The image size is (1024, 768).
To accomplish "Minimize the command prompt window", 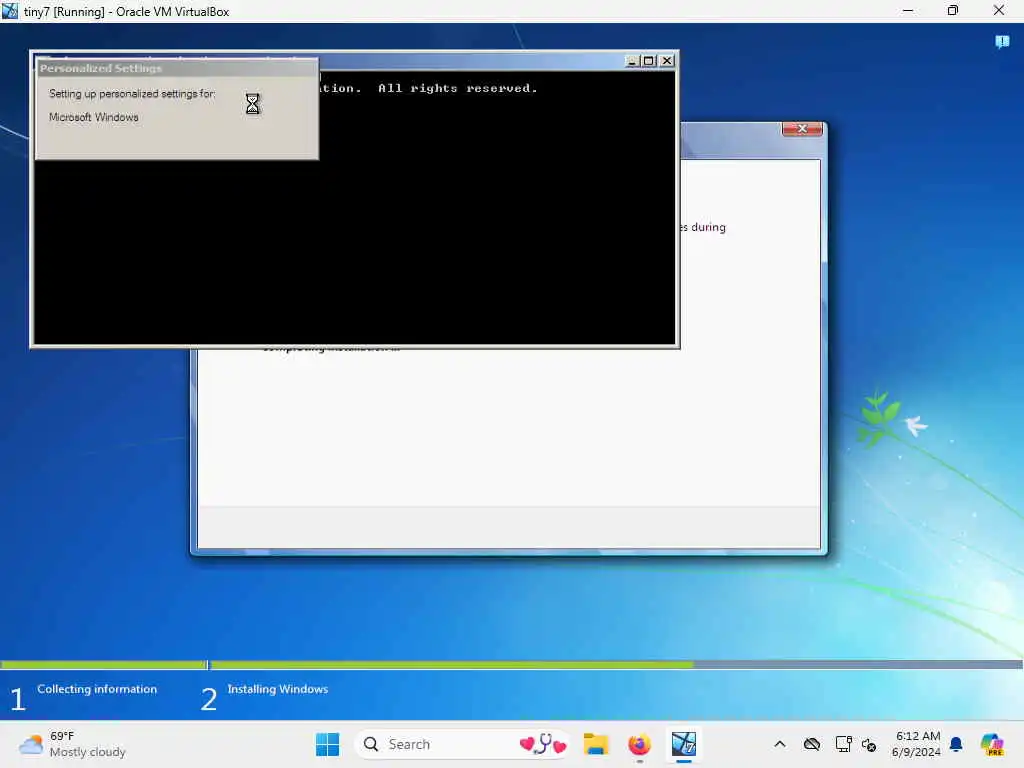I will tap(632, 61).
